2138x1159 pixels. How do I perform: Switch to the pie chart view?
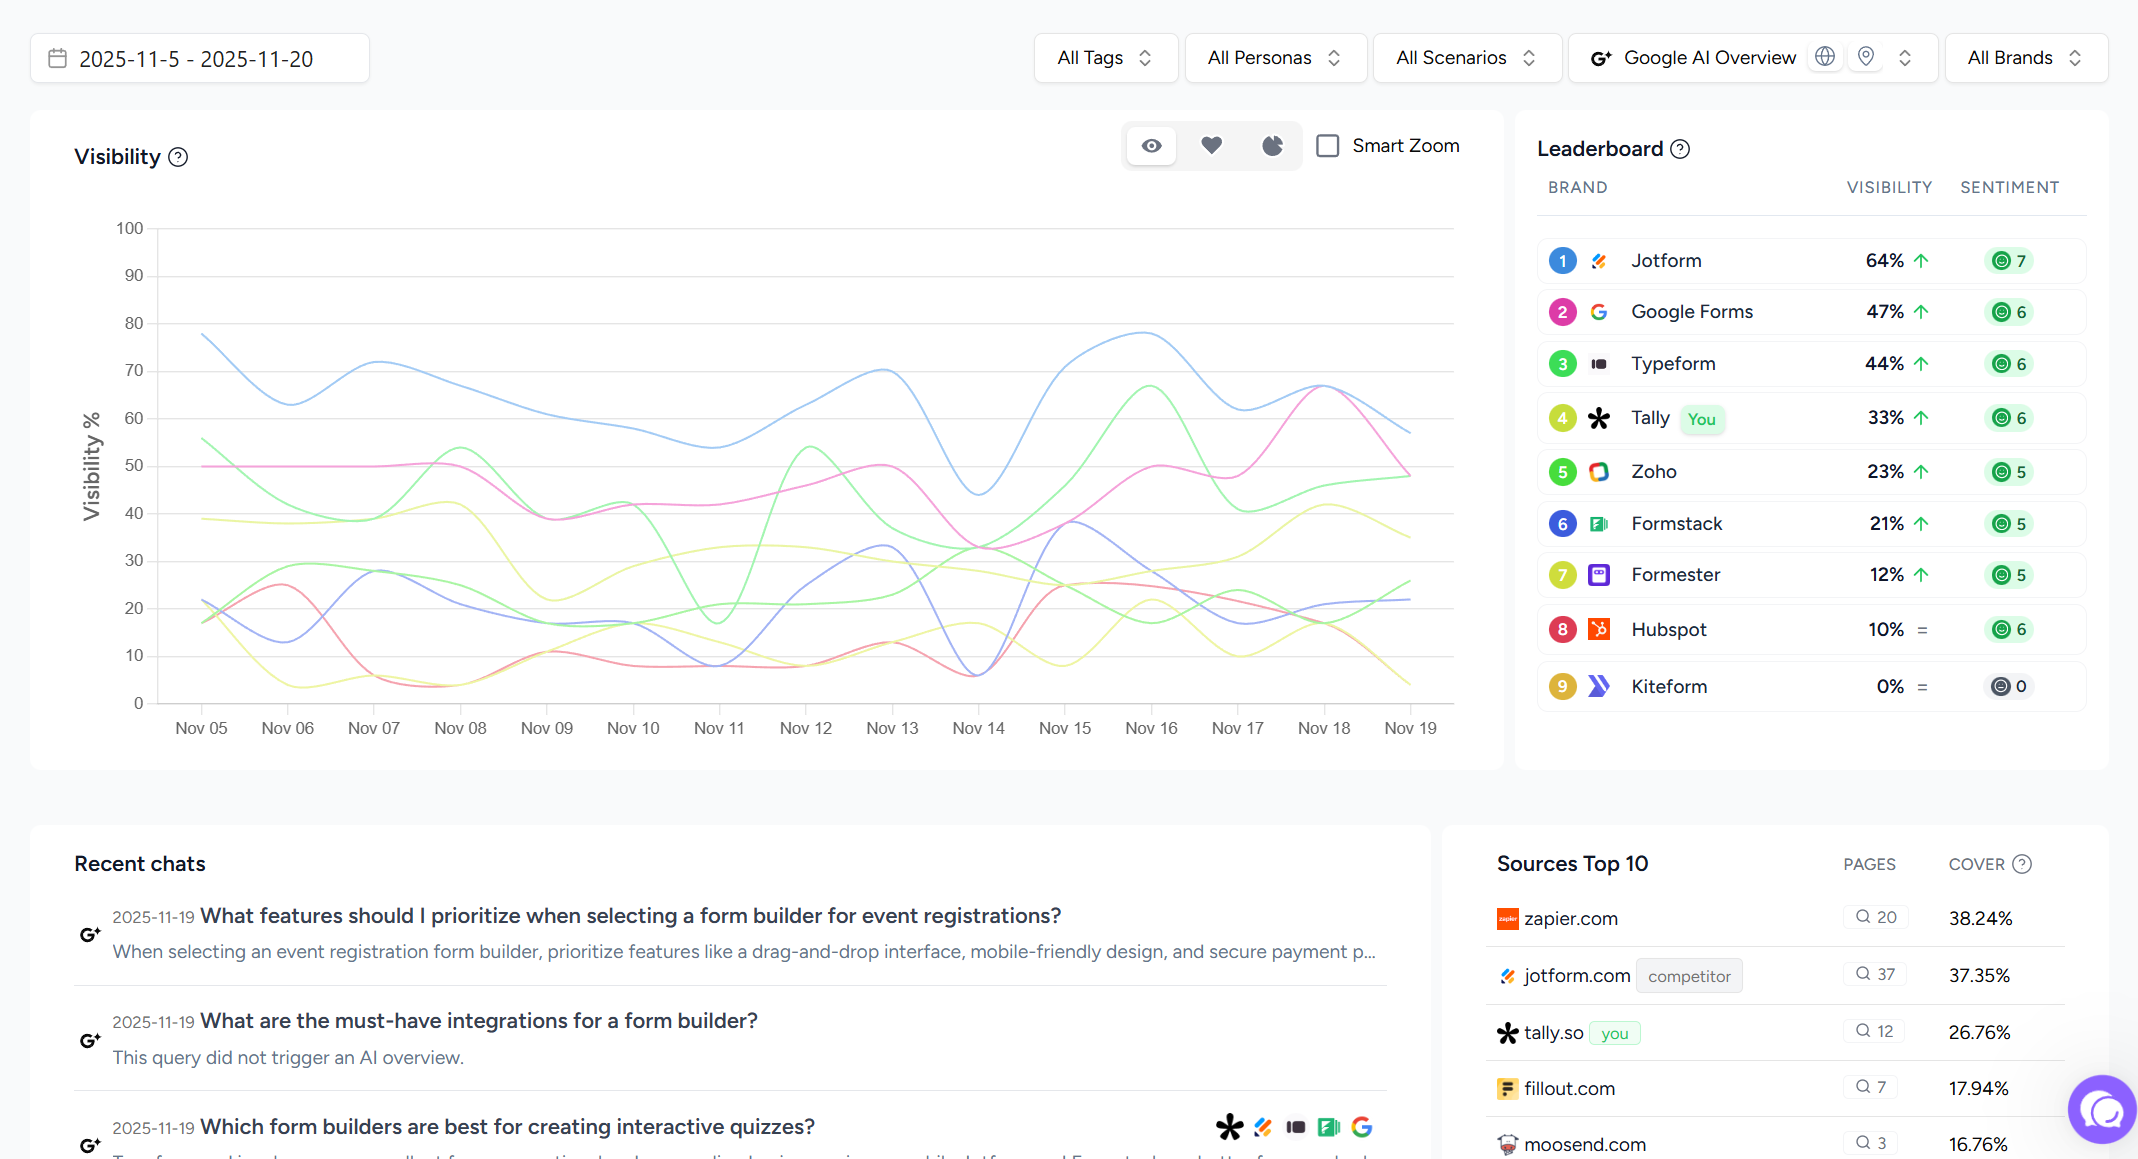coord(1271,145)
